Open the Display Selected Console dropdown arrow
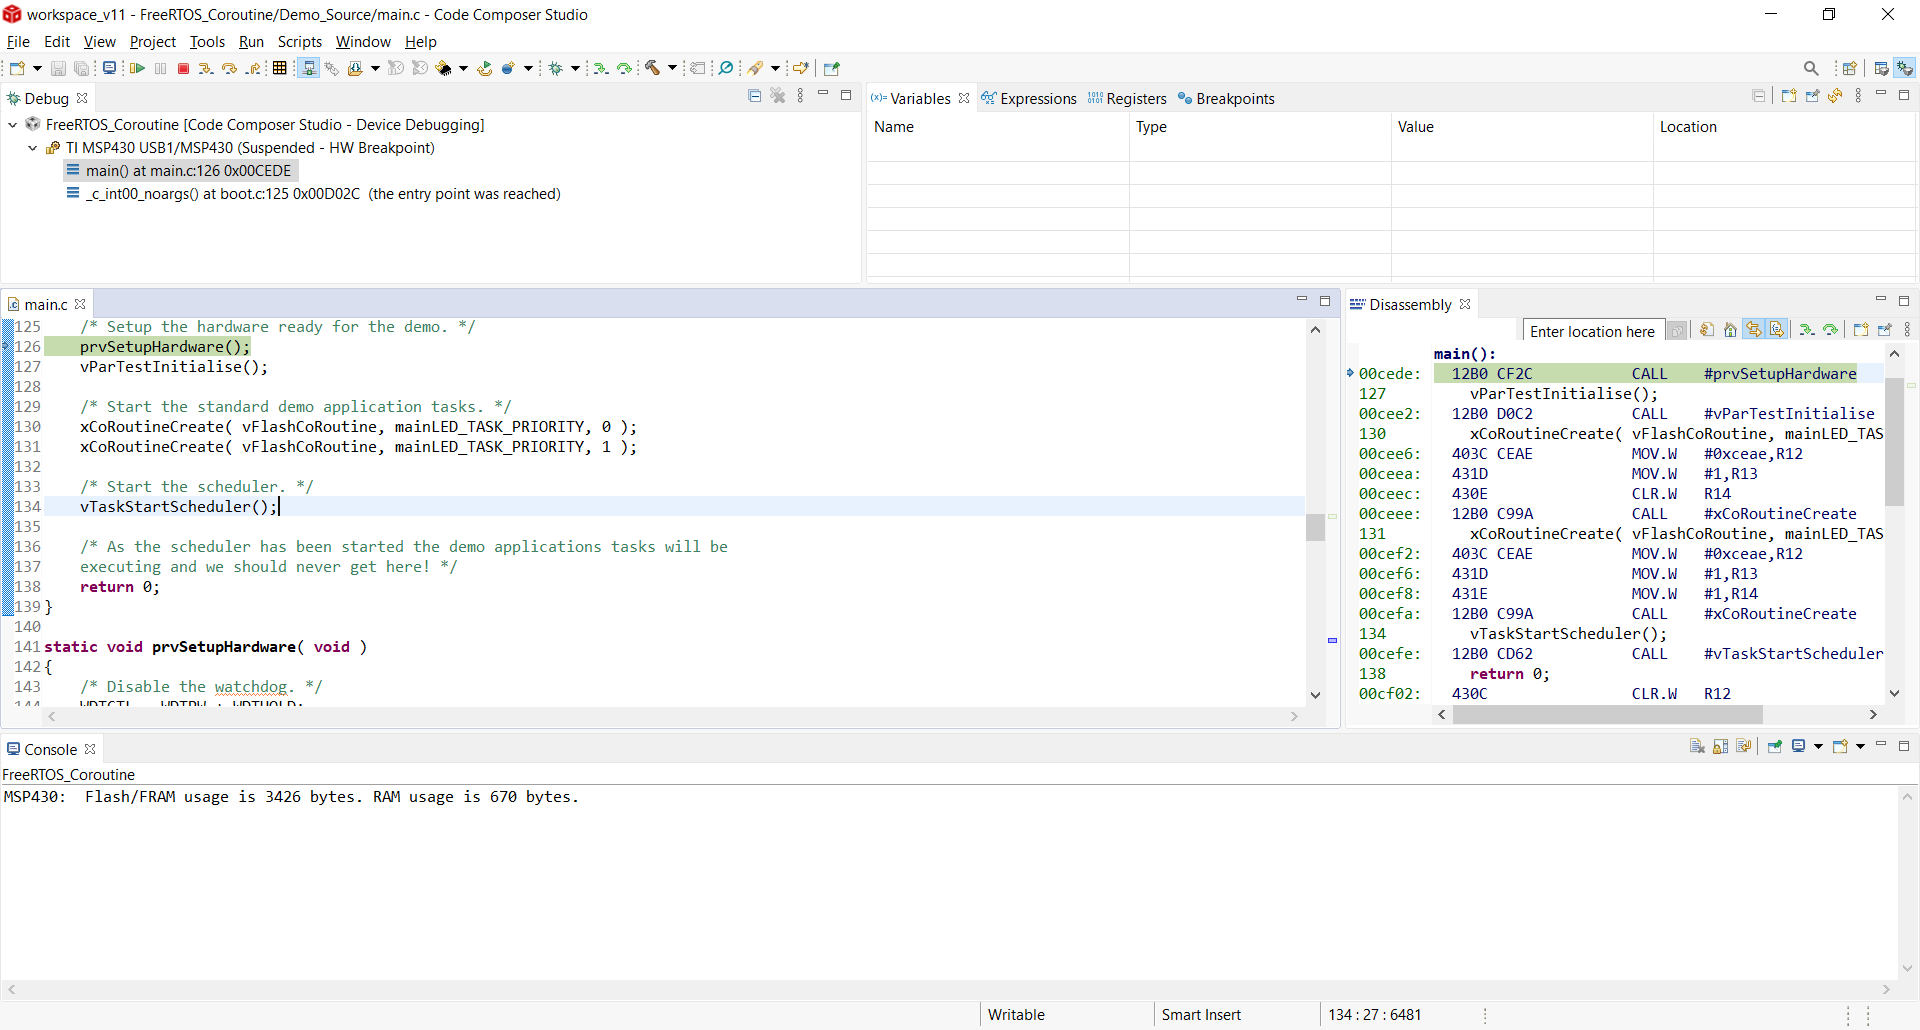 (1818, 746)
